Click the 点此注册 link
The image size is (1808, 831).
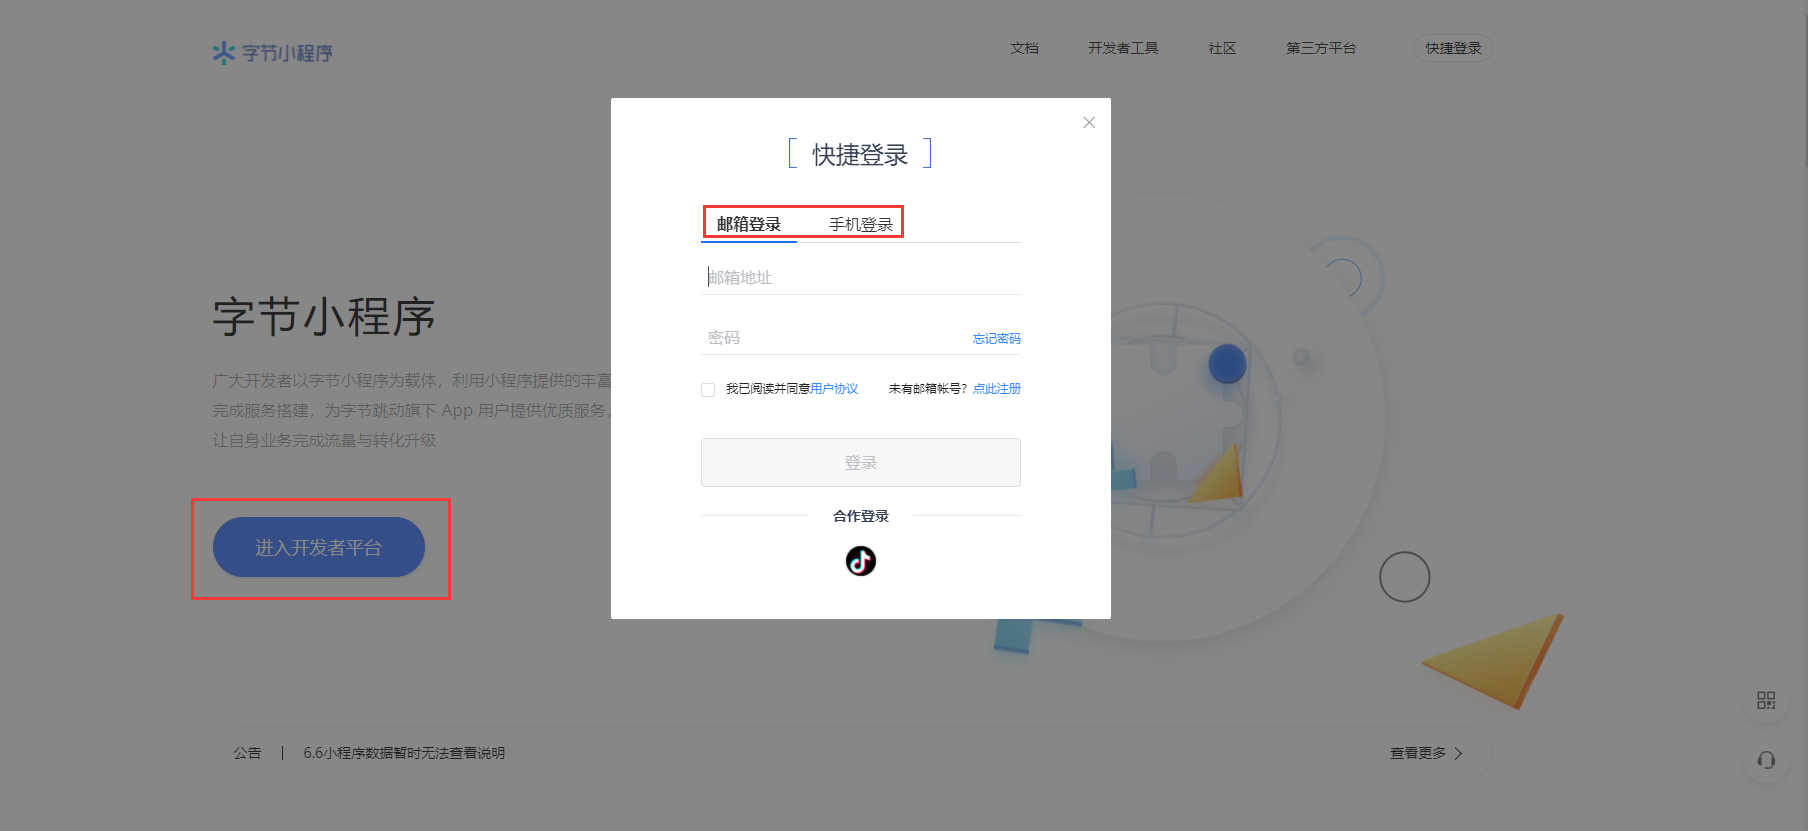coord(997,389)
